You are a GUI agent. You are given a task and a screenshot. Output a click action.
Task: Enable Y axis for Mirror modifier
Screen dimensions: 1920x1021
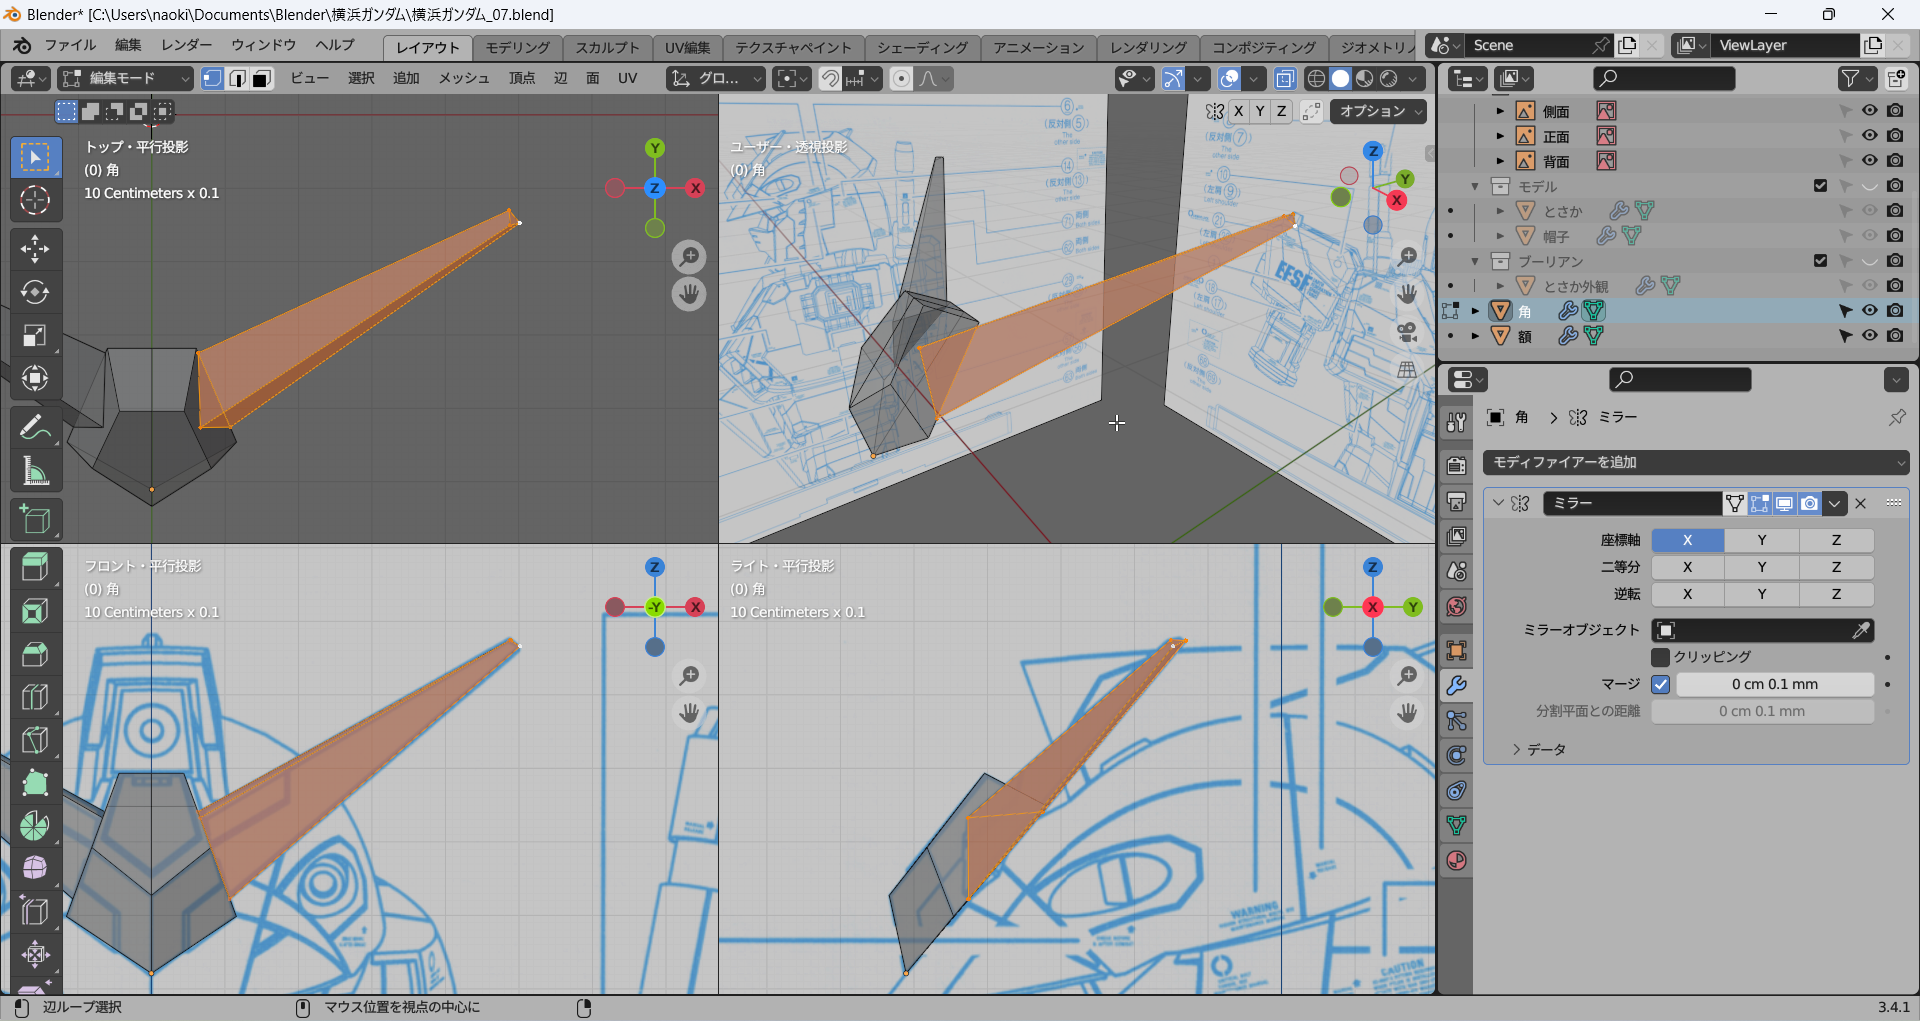(x=1761, y=540)
